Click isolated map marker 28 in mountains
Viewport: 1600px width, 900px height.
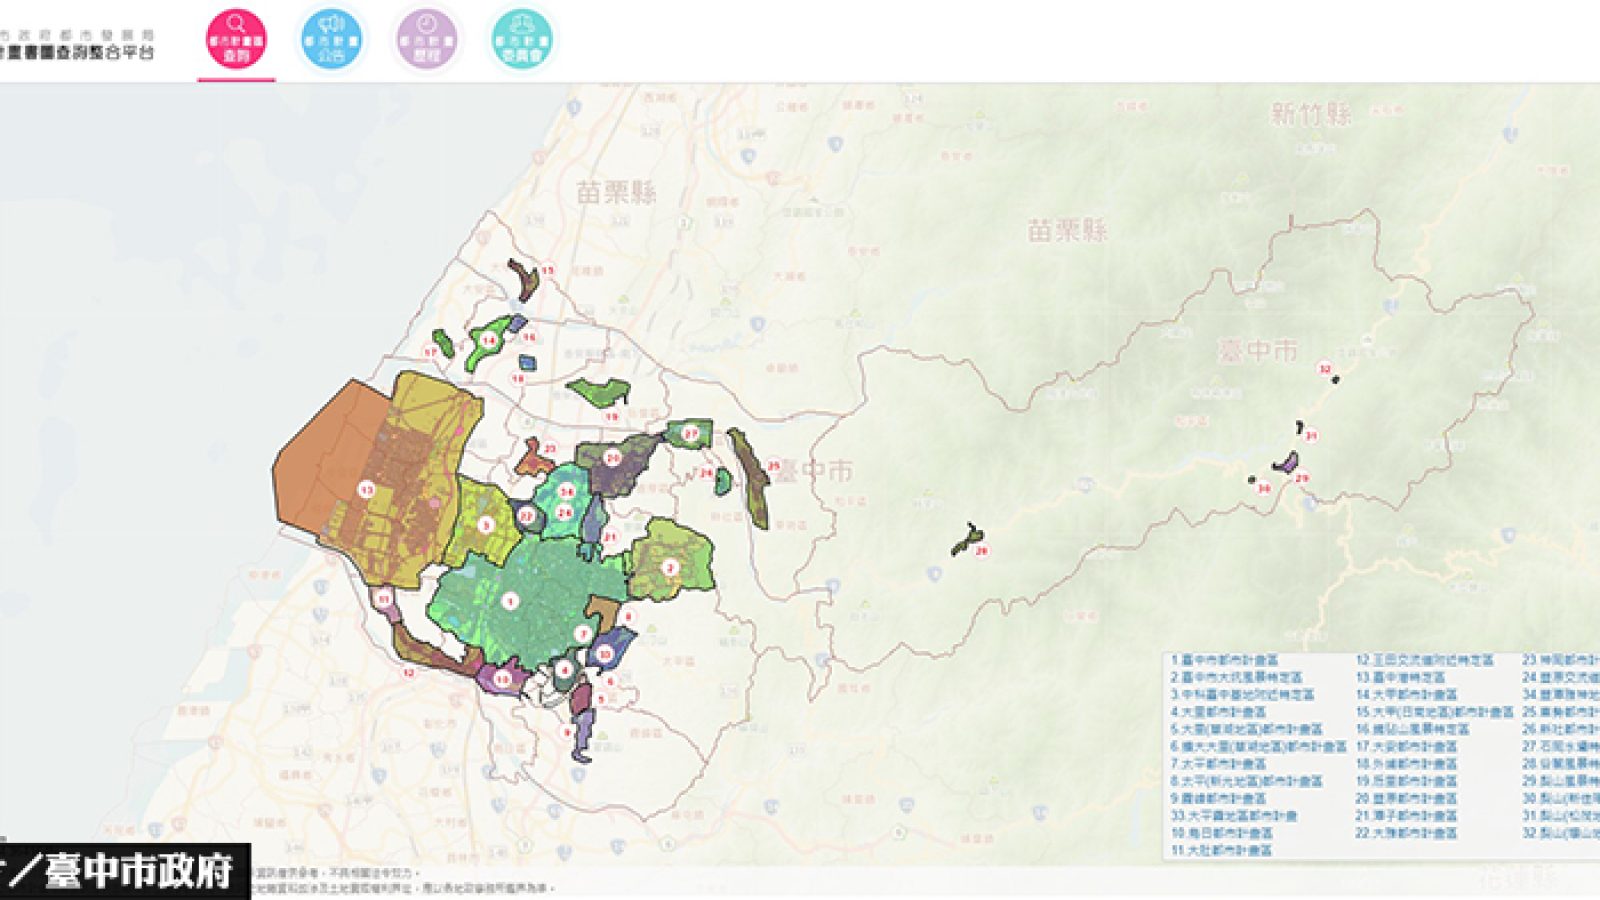(982, 551)
